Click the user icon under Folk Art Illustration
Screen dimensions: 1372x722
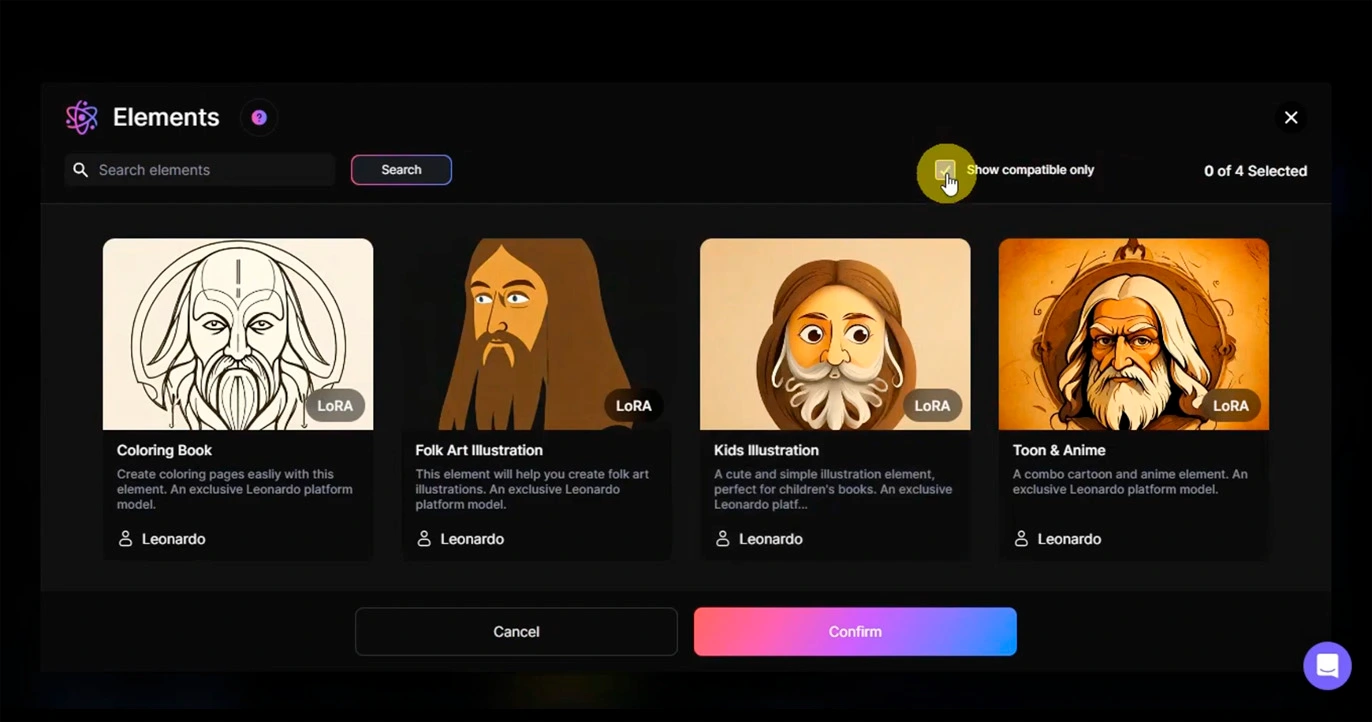[x=424, y=539]
